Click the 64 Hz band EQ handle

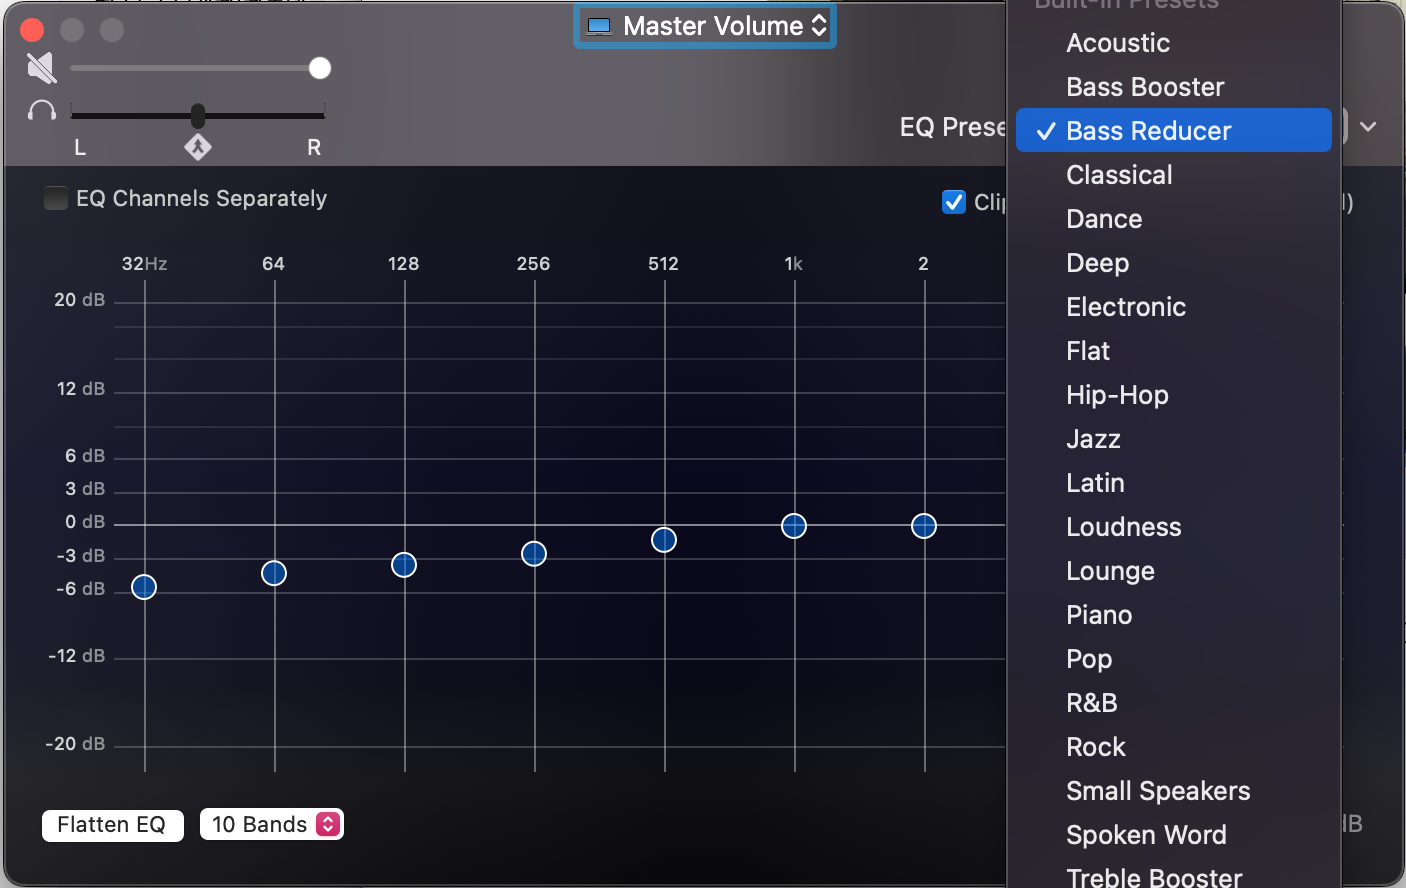pyautogui.click(x=274, y=573)
